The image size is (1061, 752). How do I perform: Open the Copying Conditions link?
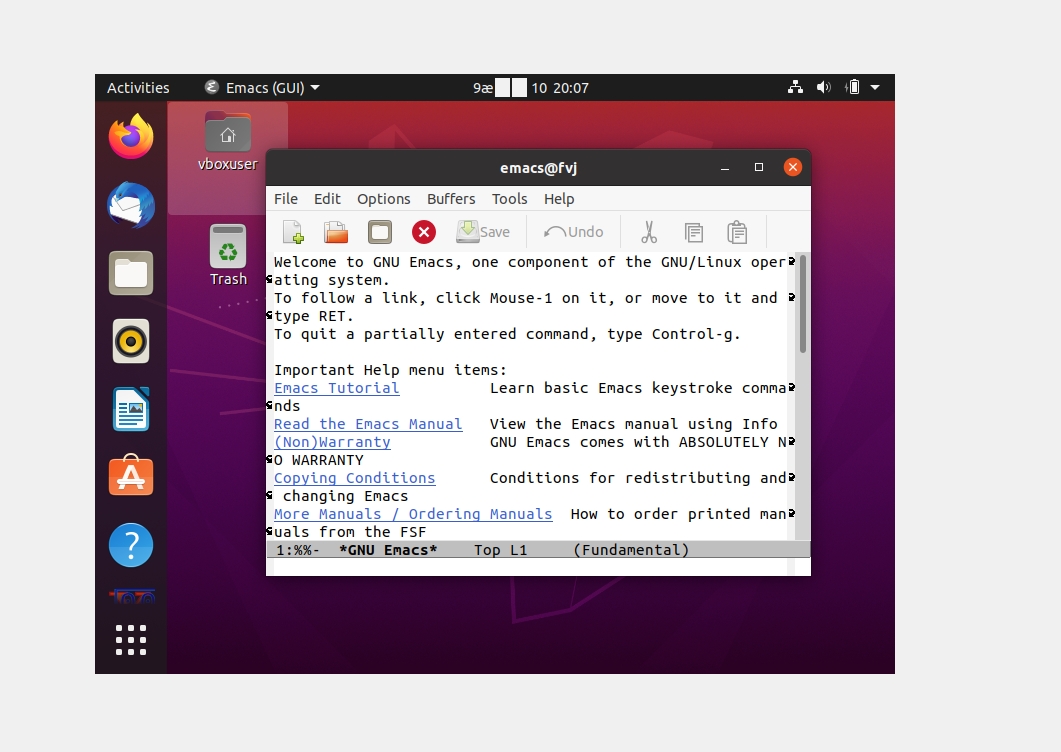355,478
